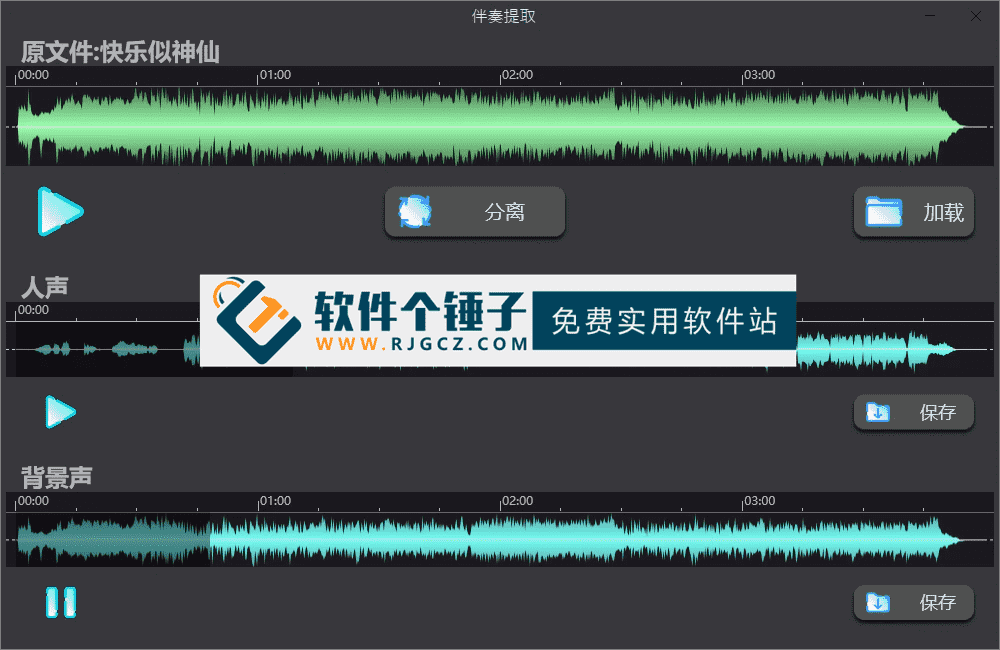Click the 01:00 marker on the background timeline
The width and height of the screenshot is (1000, 650).
275,500
